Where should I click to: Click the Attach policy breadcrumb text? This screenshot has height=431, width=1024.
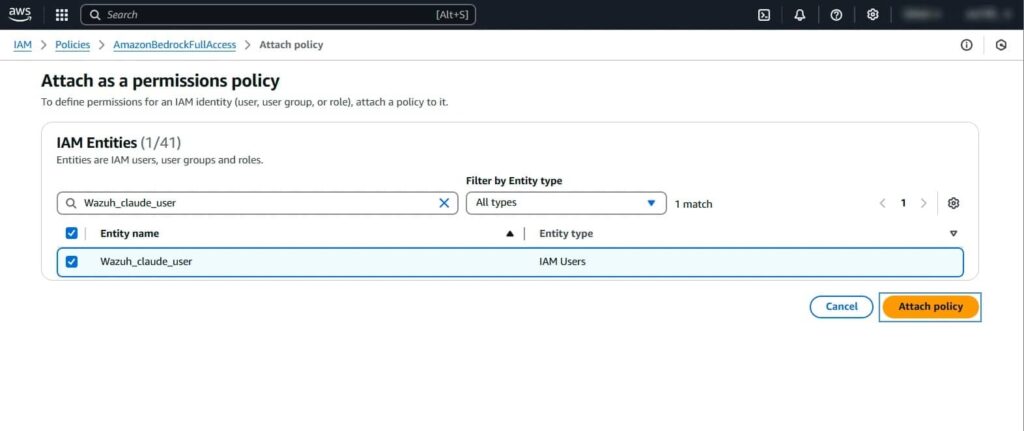point(291,45)
